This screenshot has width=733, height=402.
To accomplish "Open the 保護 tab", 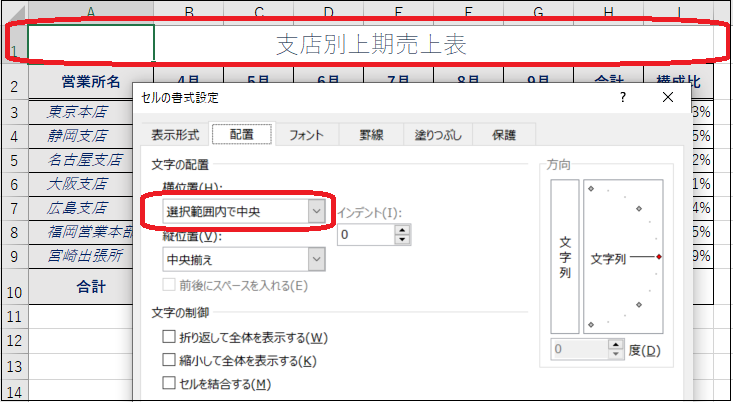I will [503, 134].
